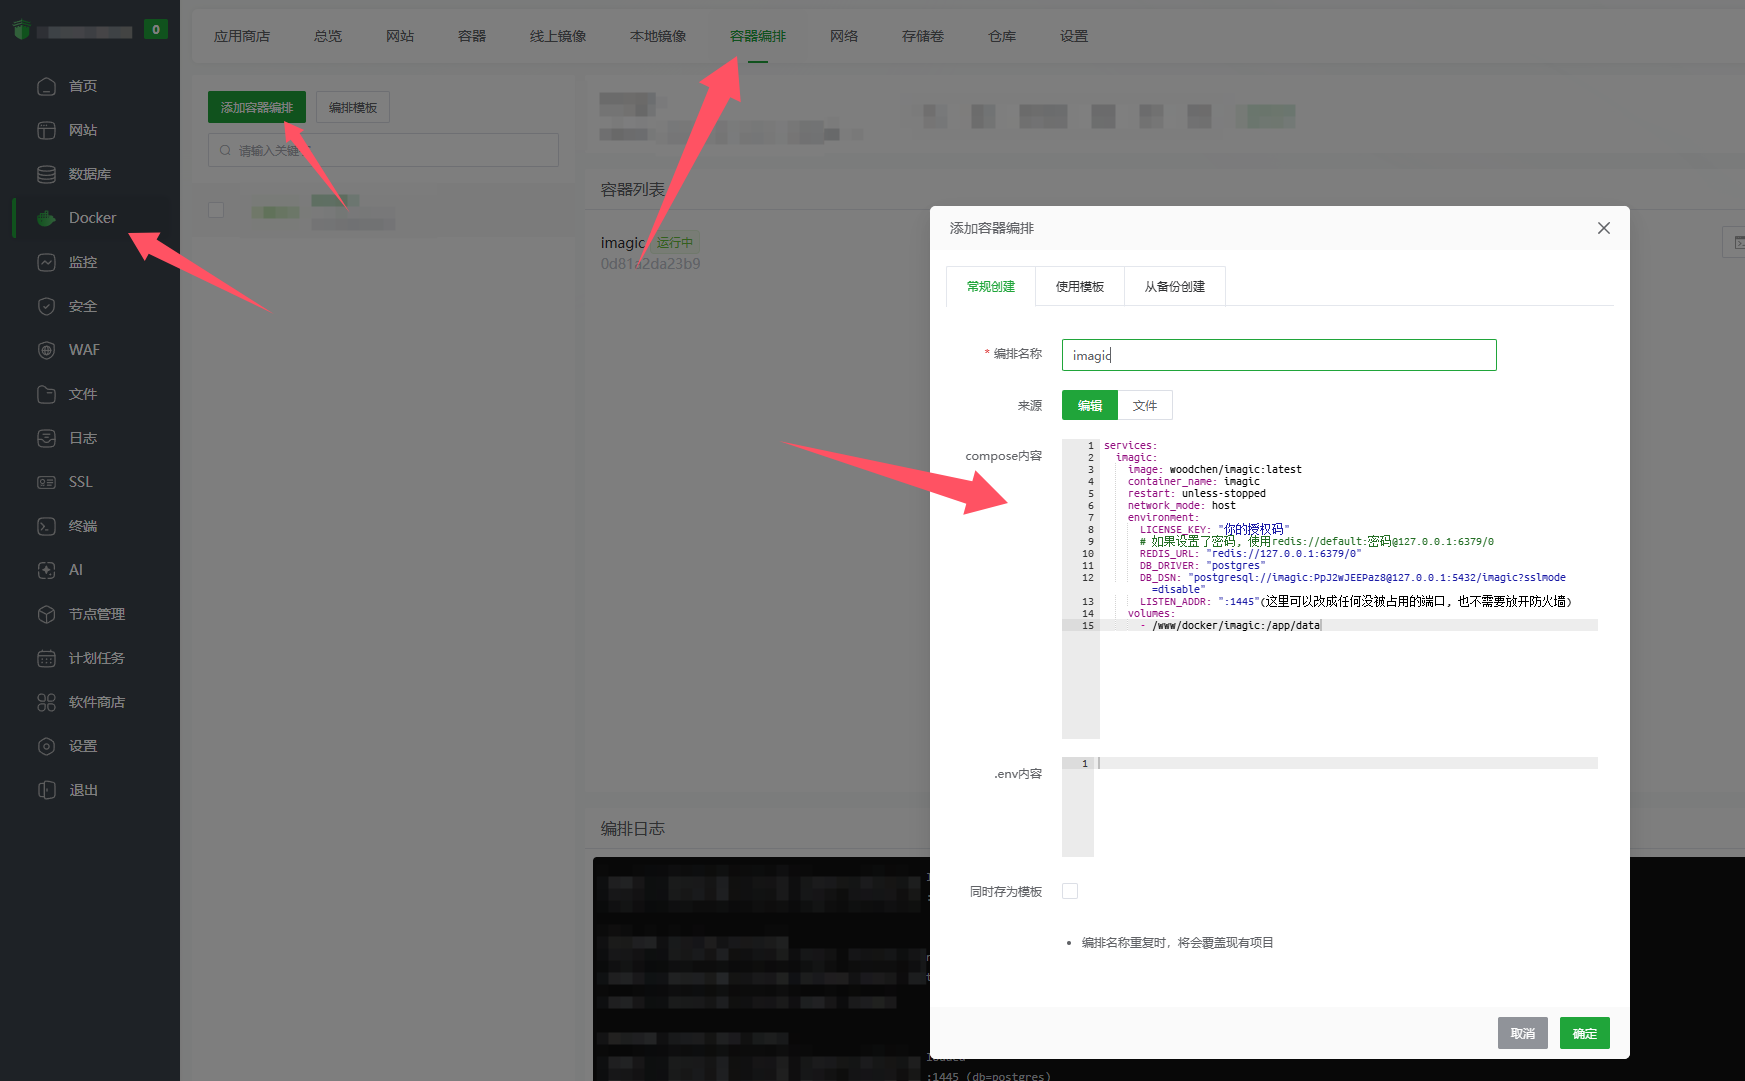The height and width of the screenshot is (1081, 1745).
Task: Open the sidebar 设置 gear icon
Action: pyautogui.click(x=46, y=746)
